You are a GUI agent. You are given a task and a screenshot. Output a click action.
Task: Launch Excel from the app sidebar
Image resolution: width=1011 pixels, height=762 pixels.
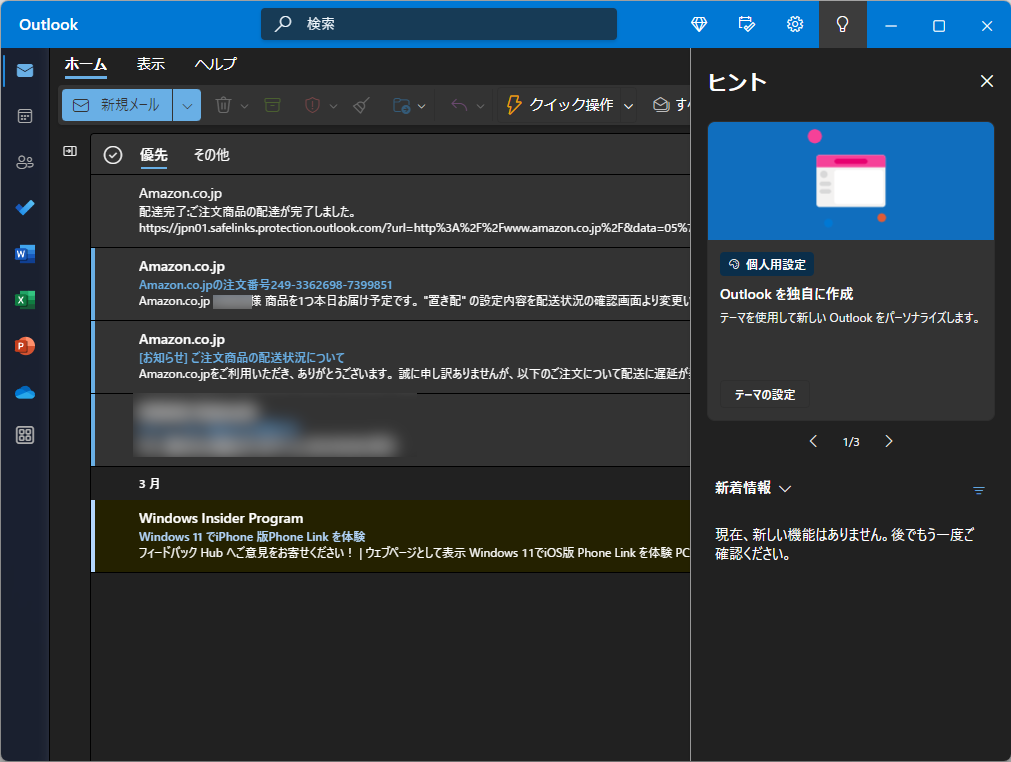pos(24,300)
